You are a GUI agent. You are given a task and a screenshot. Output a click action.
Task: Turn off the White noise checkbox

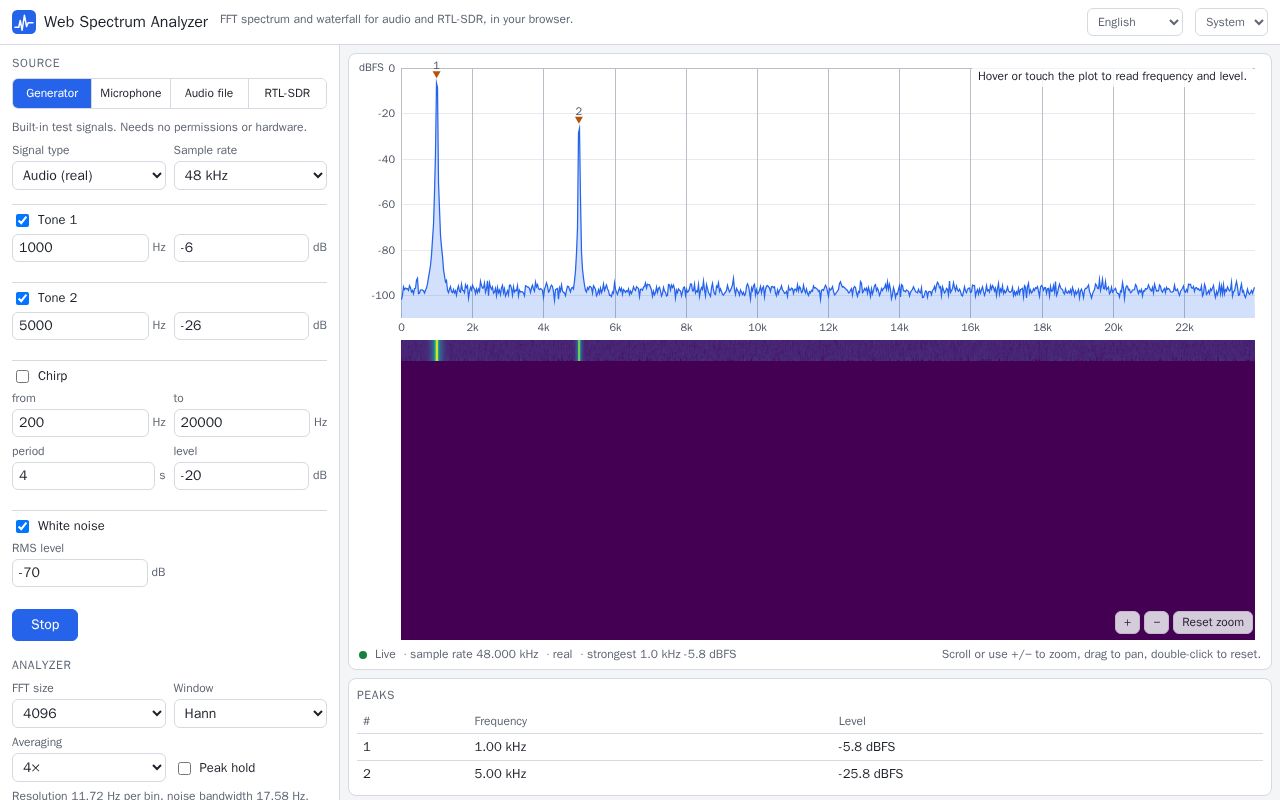point(22,526)
